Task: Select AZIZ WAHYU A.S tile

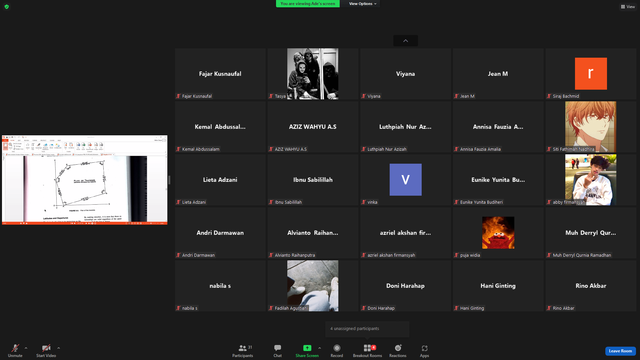Action: [x=313, y=127]
